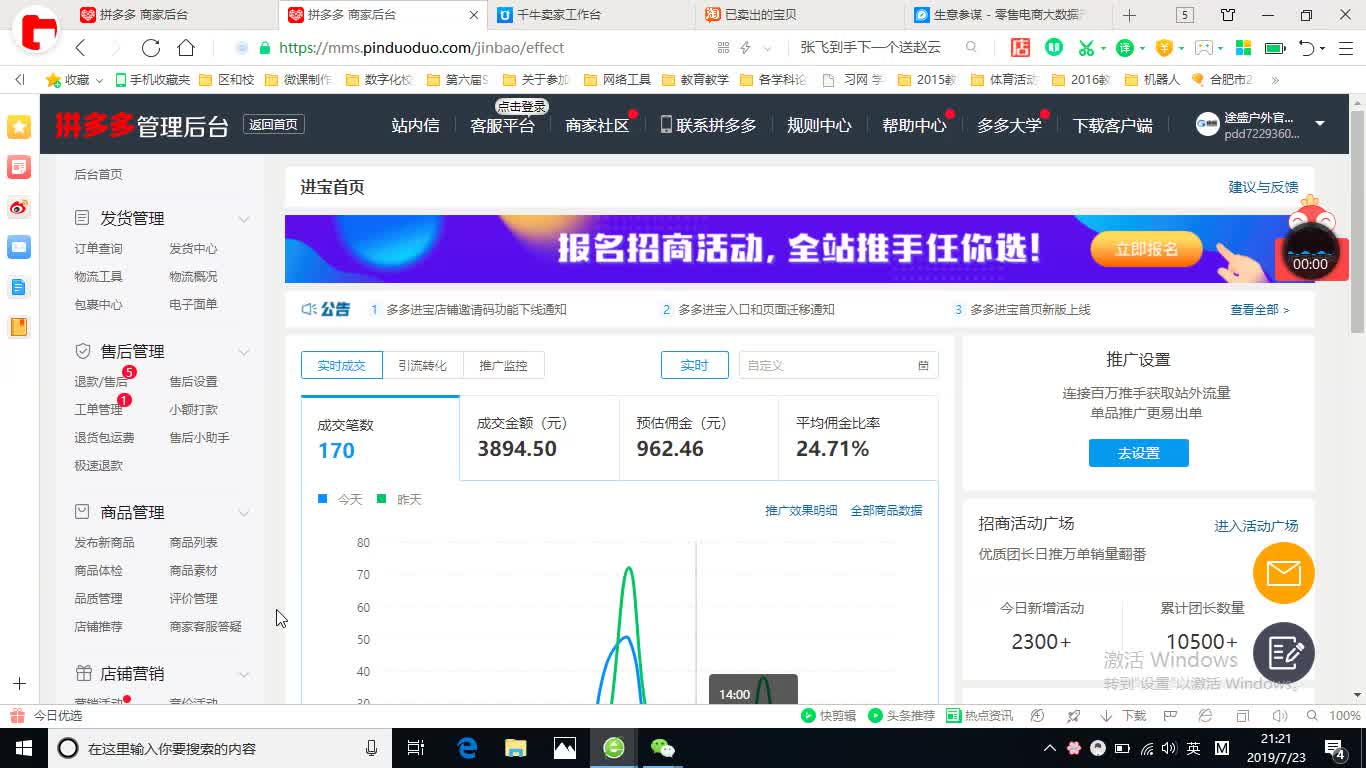
Task: Open the scissors screenshot tool
Action: click(1087, 47)
